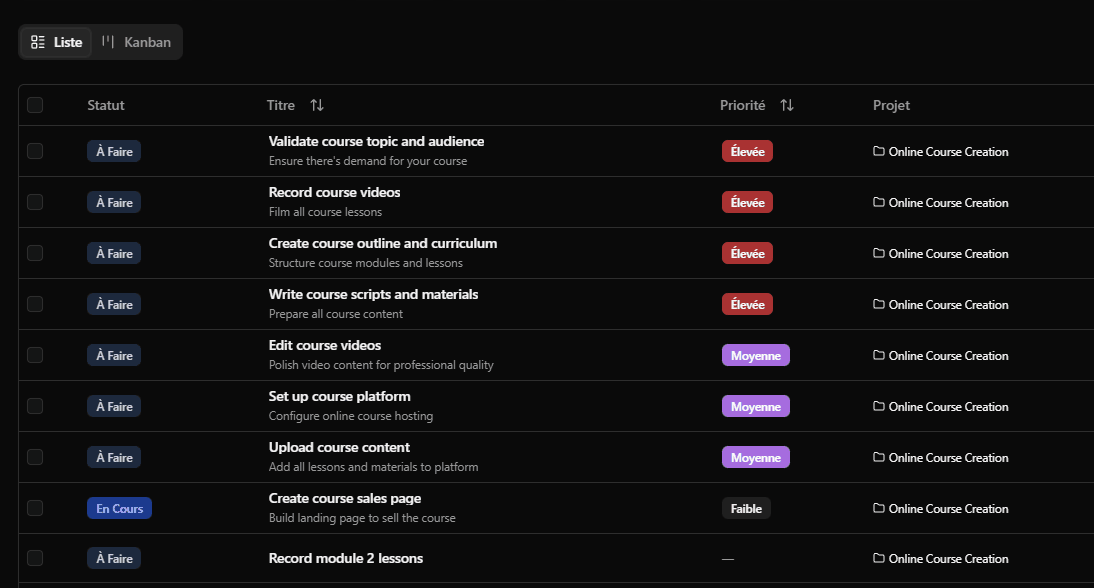The height and width of the screenshot is (588, 1094).
Task: Click the Statut column header
Action: pos(106,105)
